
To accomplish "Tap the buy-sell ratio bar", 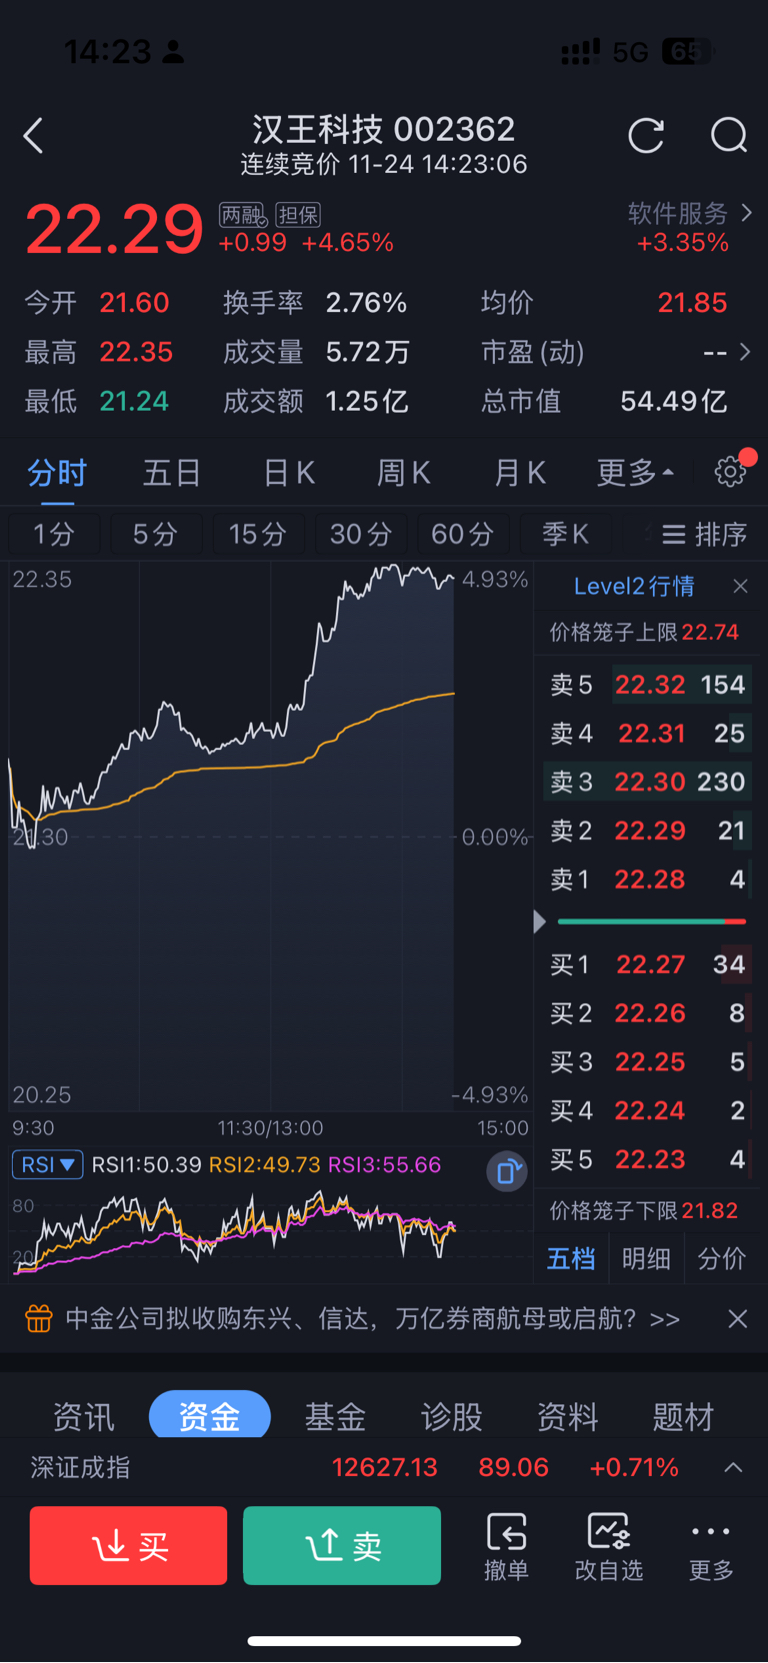I will click(x=651, y=921).
